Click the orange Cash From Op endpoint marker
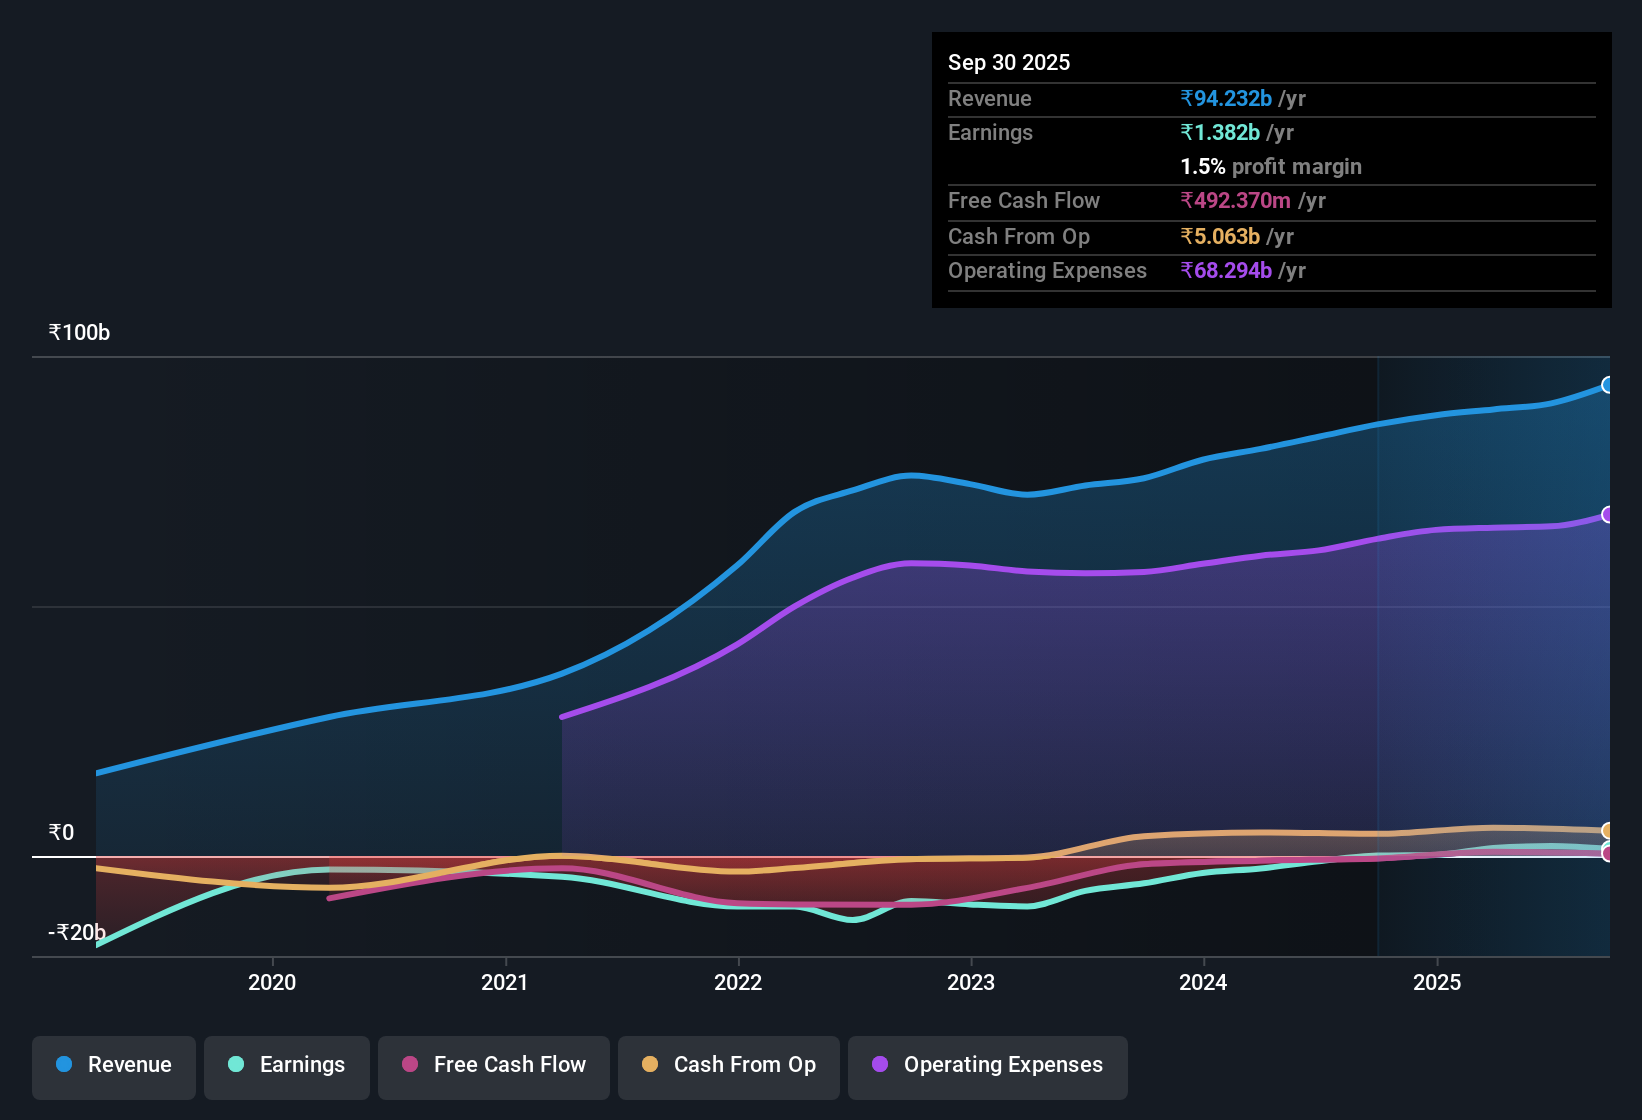This screenshot has width=1642, height=1120. pos(1606,831)
